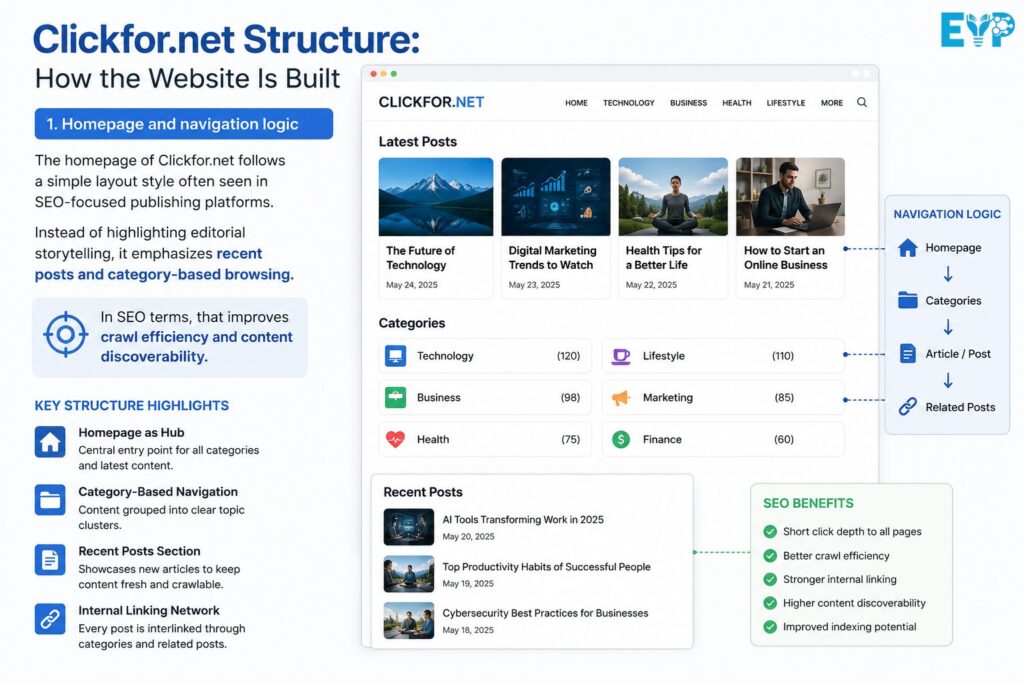
Task: Open The Future of Technology post thumbnail
Action: pyautogui.click(x=436, y=197)
